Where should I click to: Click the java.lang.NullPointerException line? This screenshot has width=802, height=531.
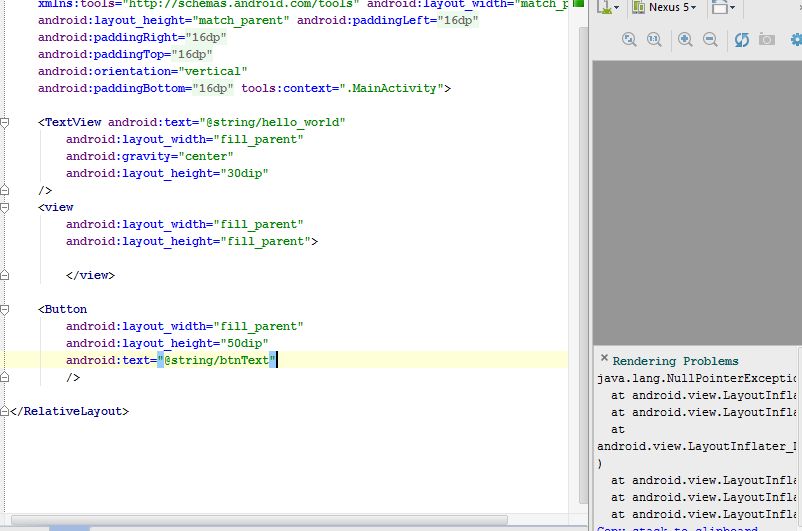[x=697, y=378]
